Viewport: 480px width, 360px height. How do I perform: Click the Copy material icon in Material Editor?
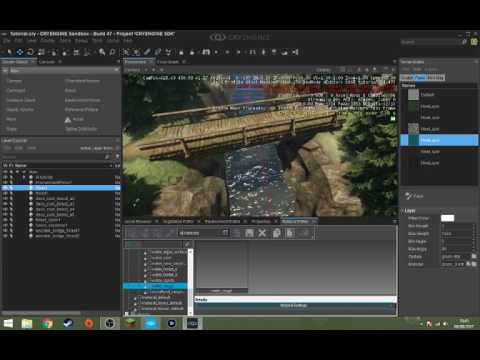click(276, 233)
